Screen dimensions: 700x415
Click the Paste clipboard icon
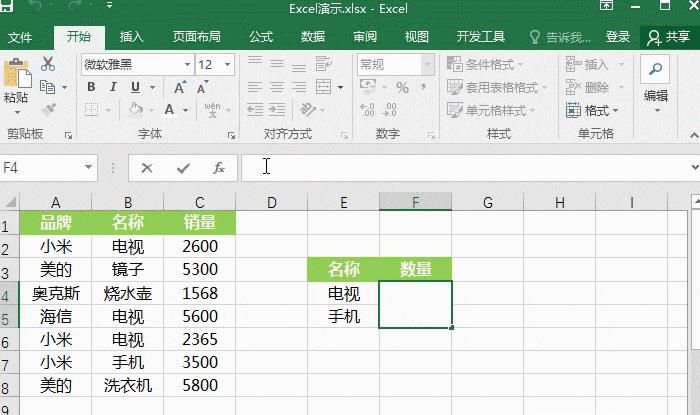[17, 73]
